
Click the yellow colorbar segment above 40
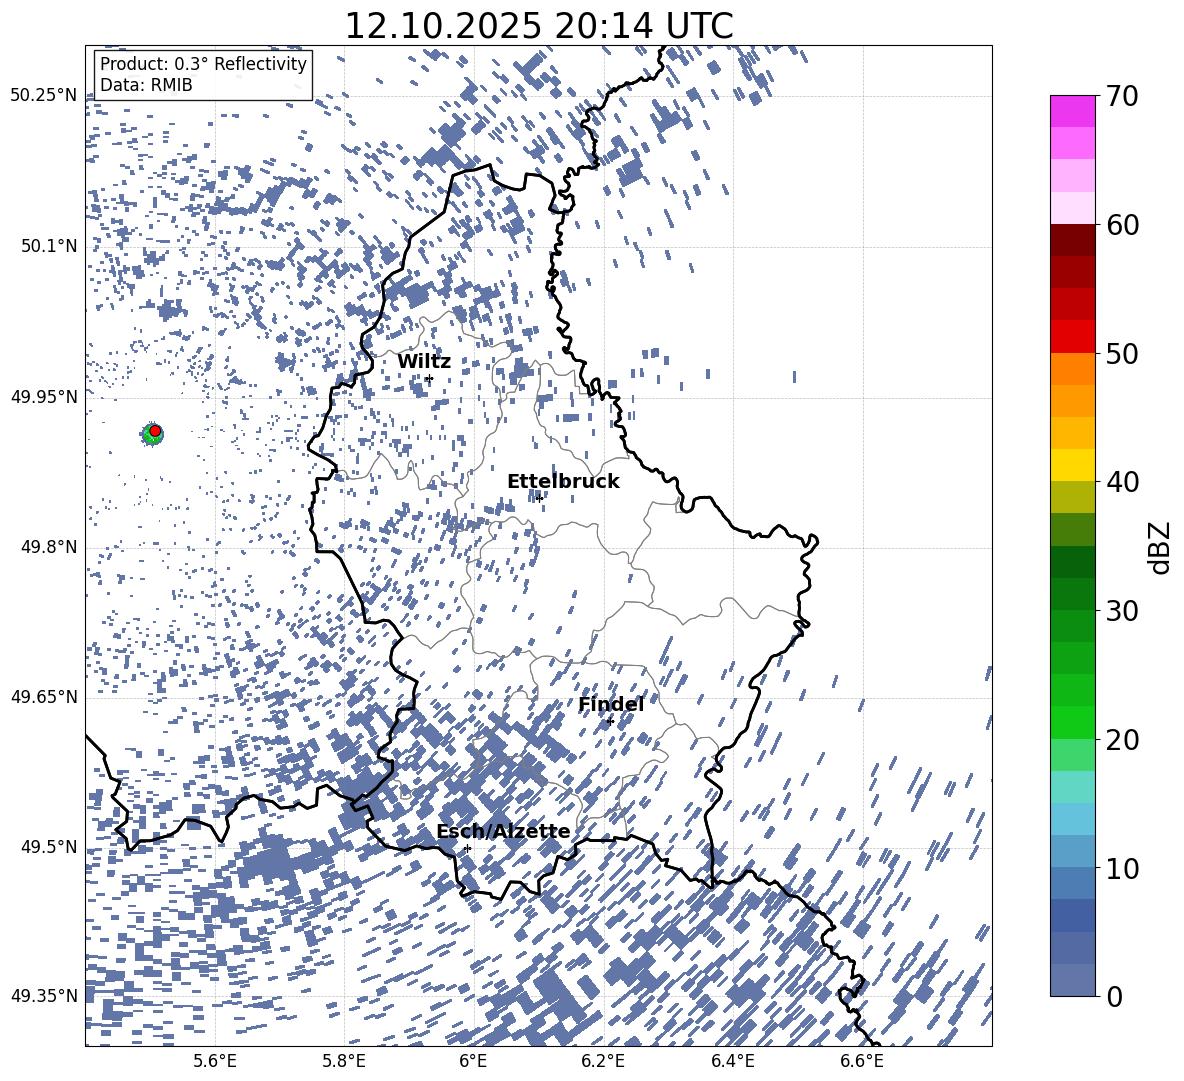[x=1072, y=466]
